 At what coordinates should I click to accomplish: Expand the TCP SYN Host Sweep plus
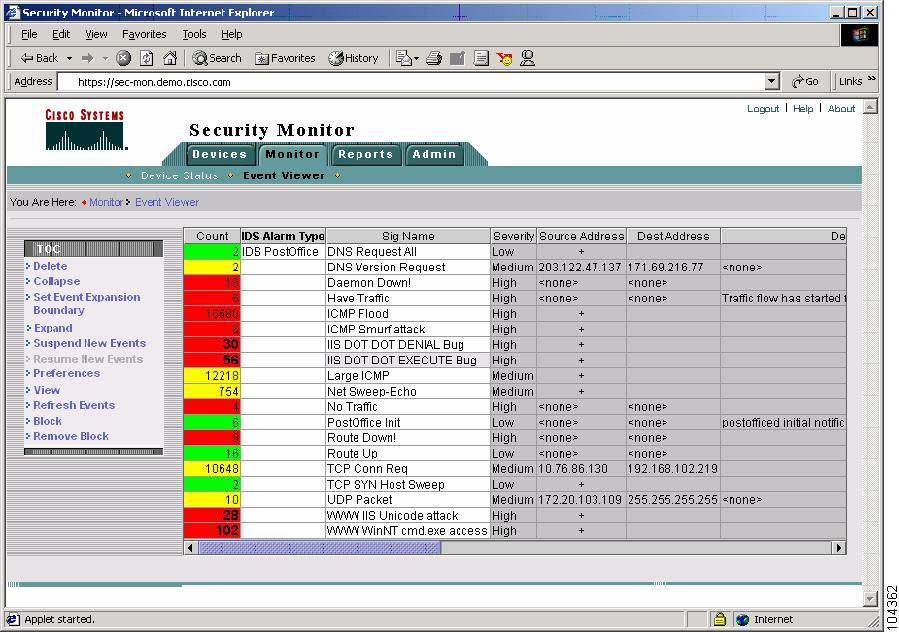[x=581, y=485]
